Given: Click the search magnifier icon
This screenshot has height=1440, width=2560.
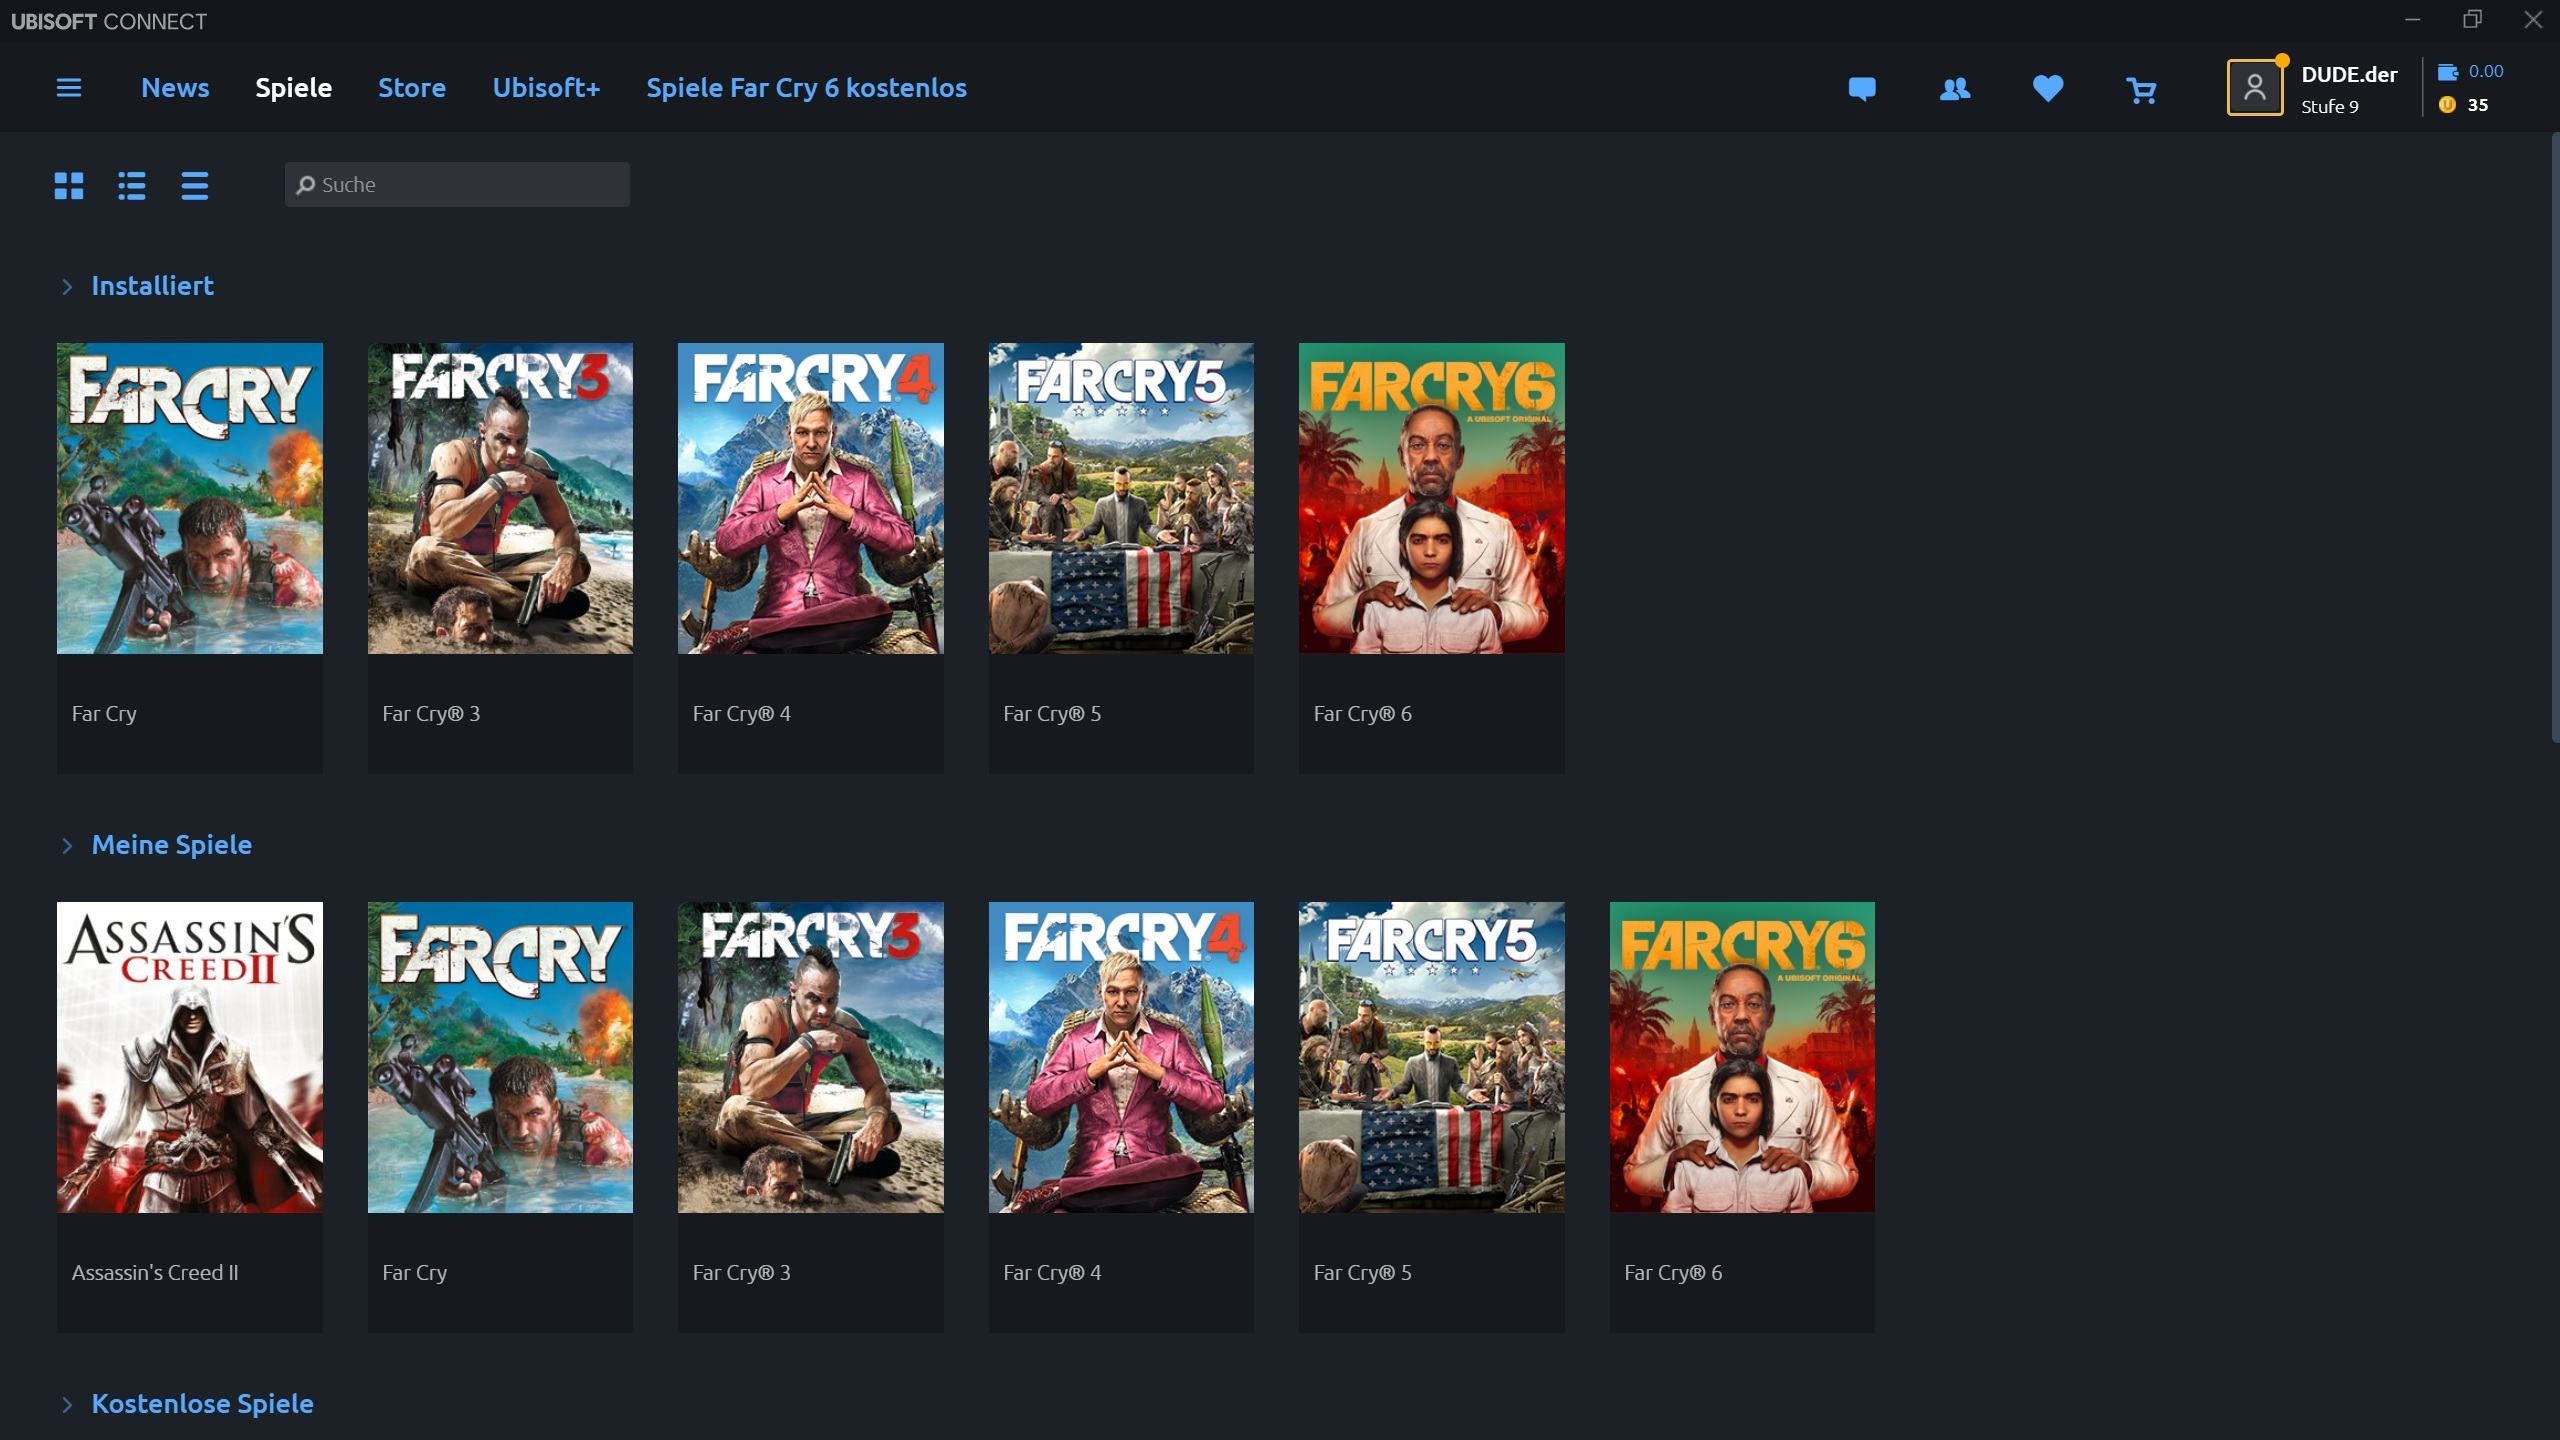Looking at the screenshot, I should coord(306,185).
